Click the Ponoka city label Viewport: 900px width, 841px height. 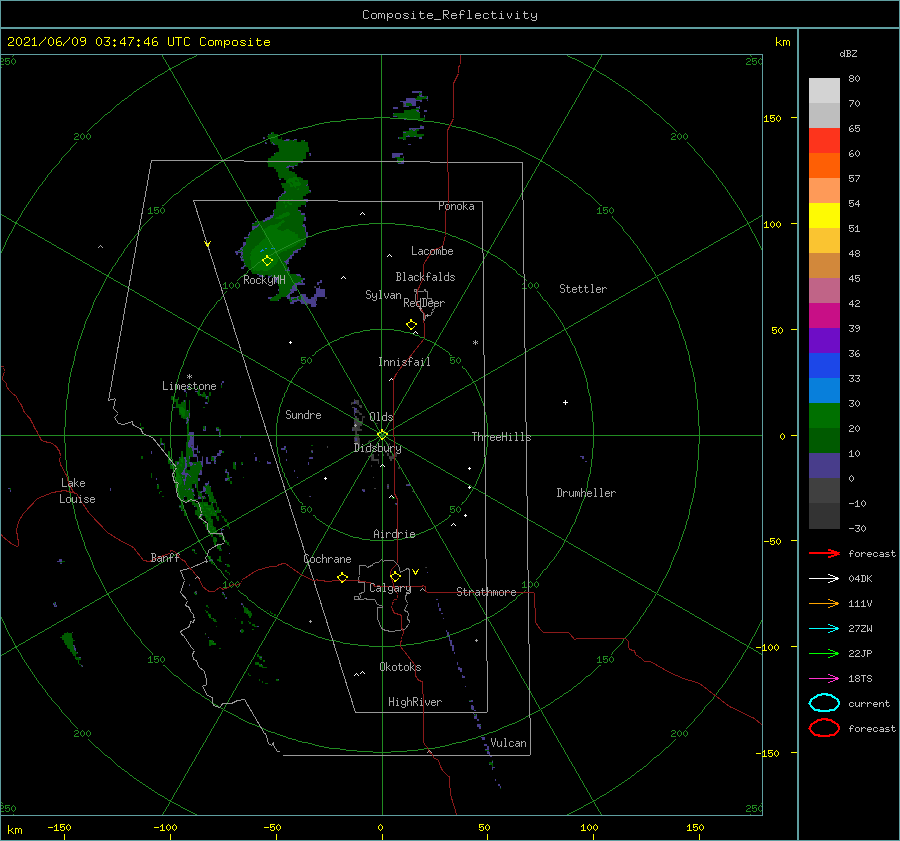(456, 206)
